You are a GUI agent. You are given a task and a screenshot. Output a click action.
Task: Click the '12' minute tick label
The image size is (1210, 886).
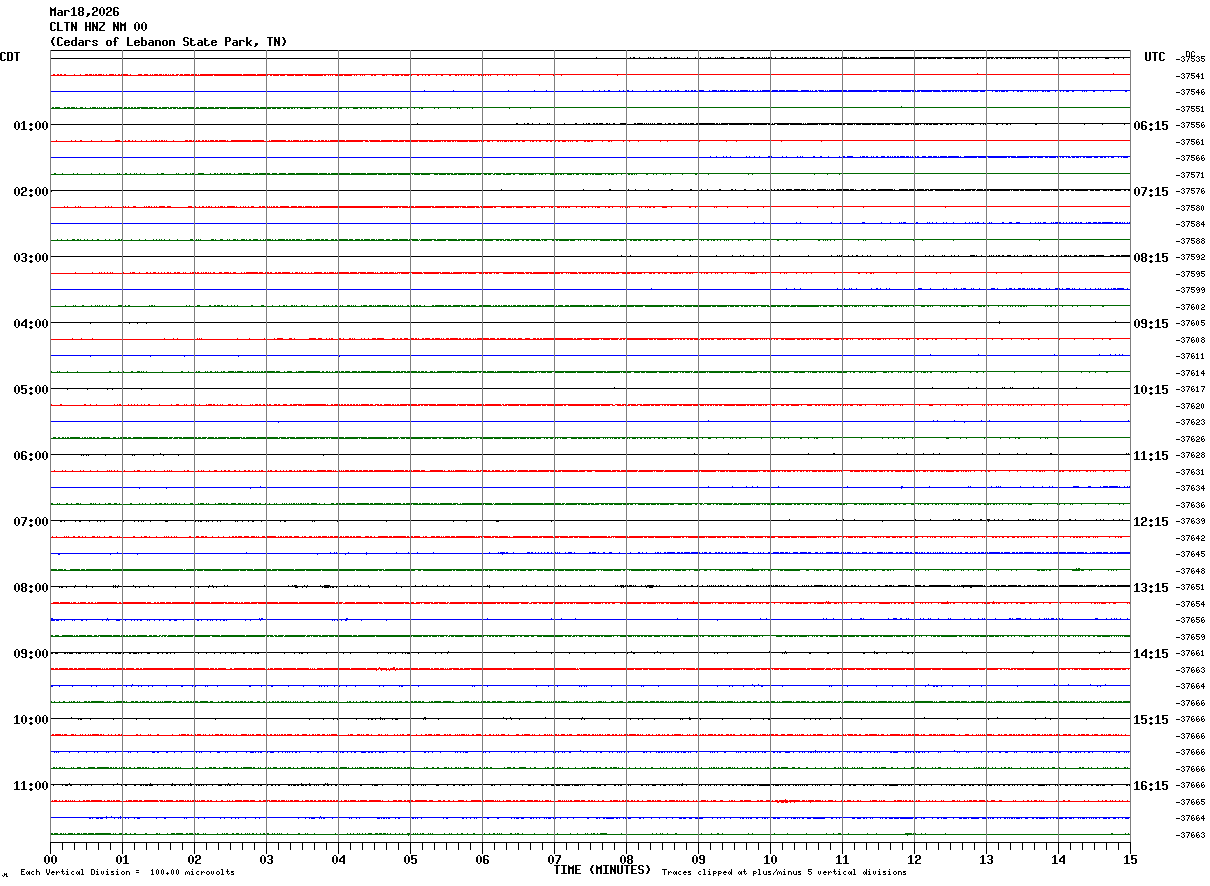coord(914,859)
